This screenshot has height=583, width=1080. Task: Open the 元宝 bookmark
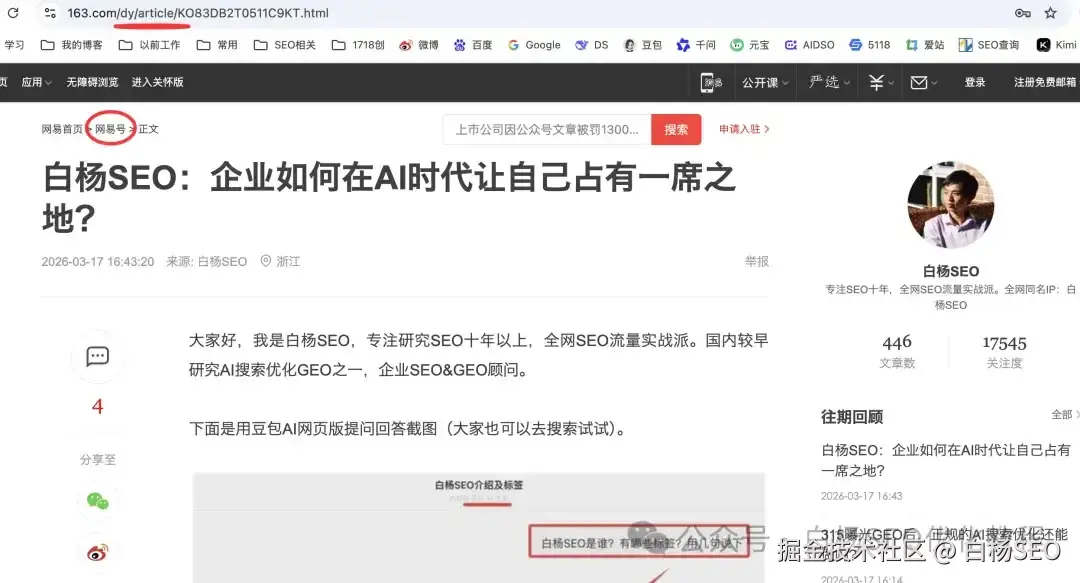(x=750, y=45)
